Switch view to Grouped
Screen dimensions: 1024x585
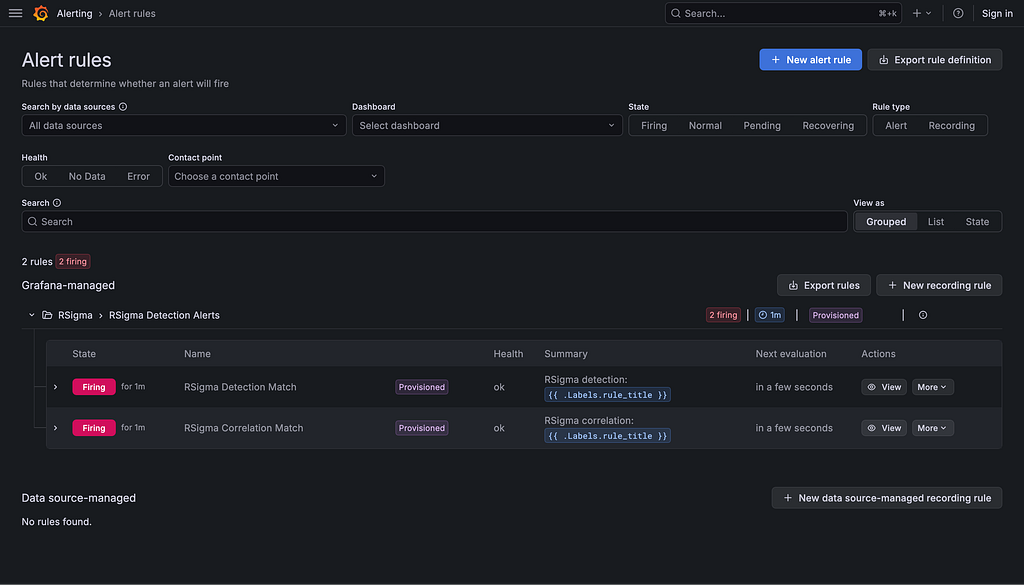886,222
